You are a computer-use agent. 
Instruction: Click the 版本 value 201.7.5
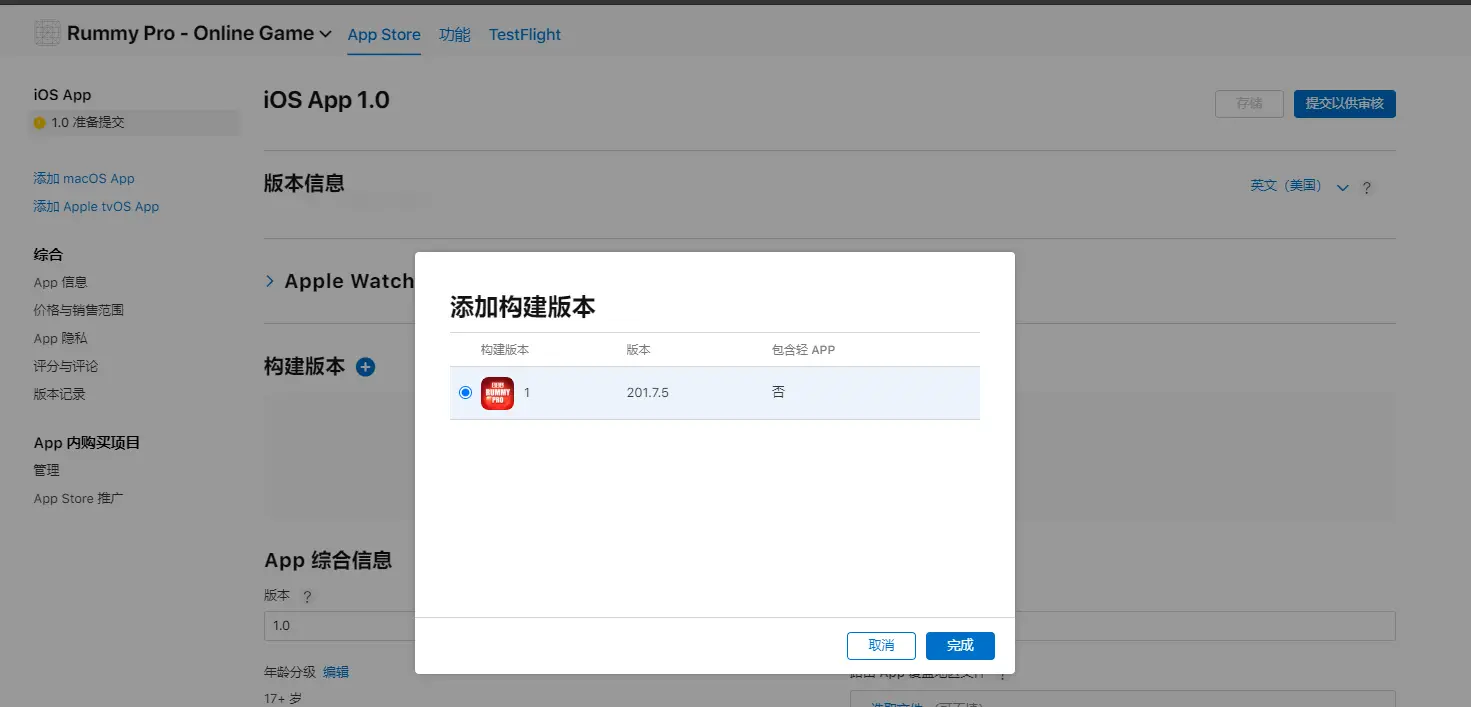pos(648,393)
